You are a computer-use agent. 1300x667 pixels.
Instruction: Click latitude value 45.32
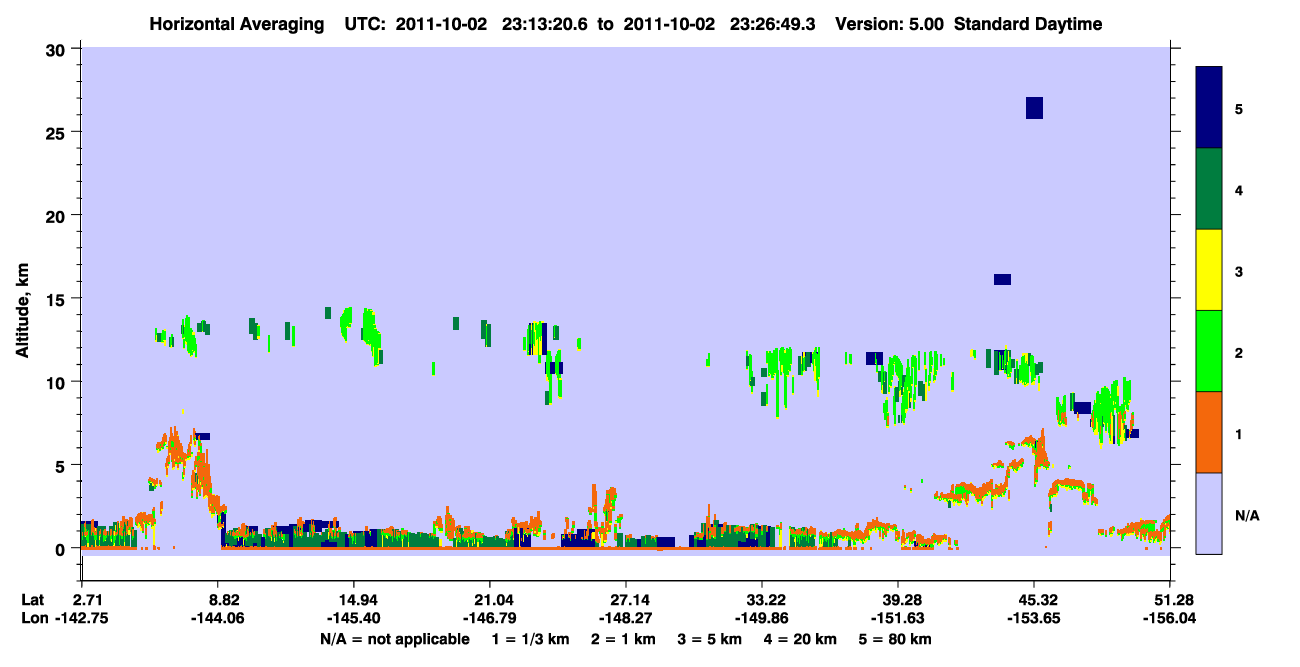coord(1033,600)
